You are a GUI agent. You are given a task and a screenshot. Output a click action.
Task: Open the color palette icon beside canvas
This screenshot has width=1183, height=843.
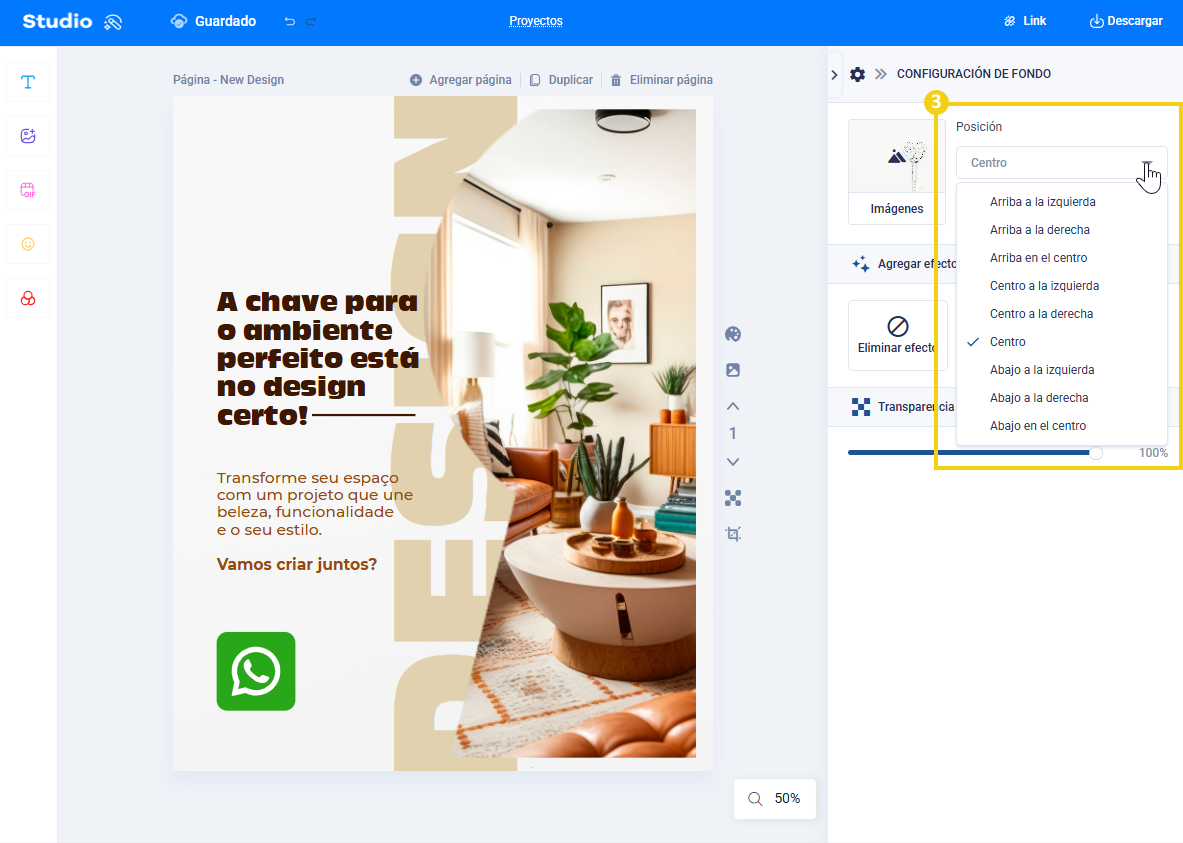pos(733,334)
